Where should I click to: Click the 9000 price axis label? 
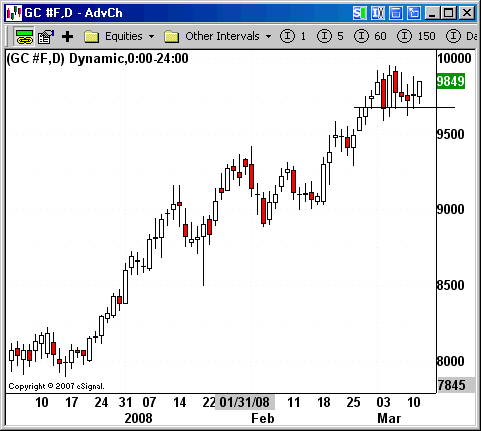[451, 209]
